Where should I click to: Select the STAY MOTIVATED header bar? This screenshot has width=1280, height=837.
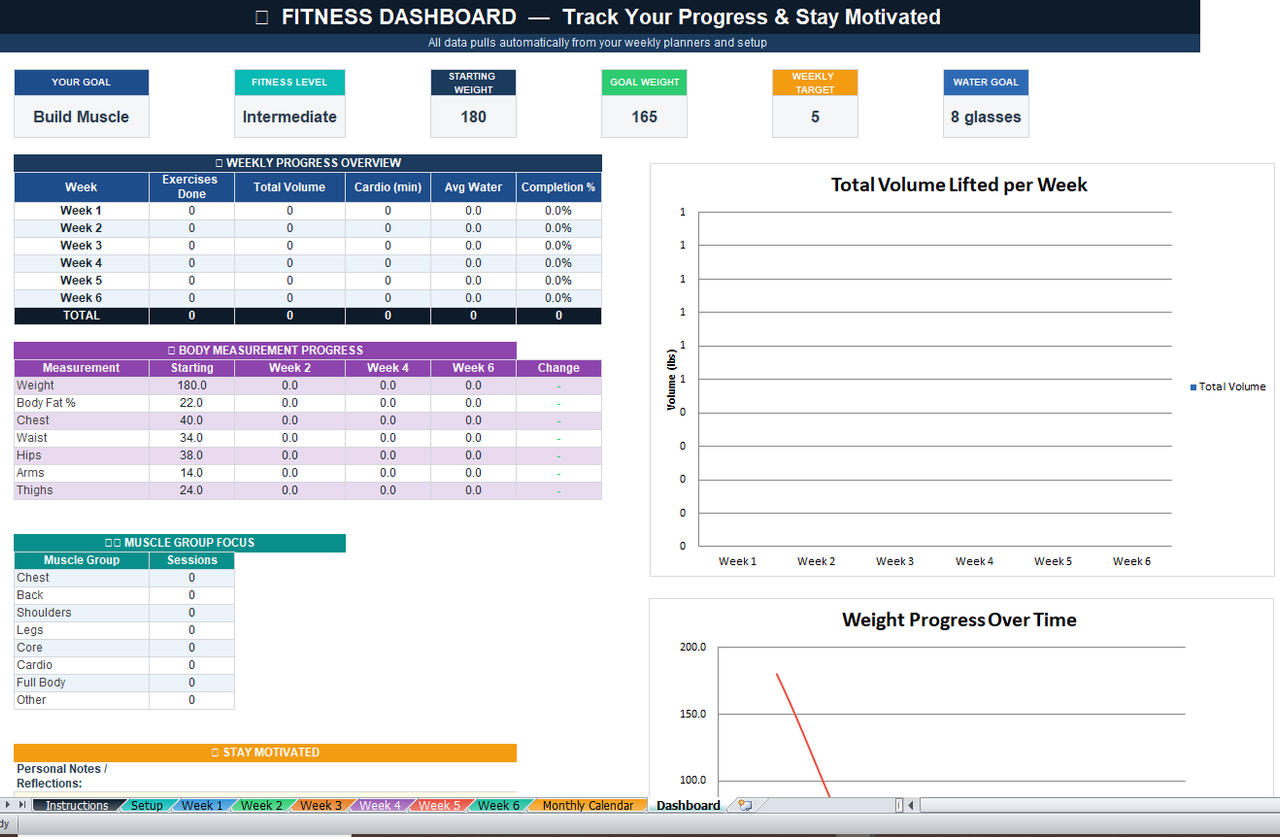(x=265, y=753)
